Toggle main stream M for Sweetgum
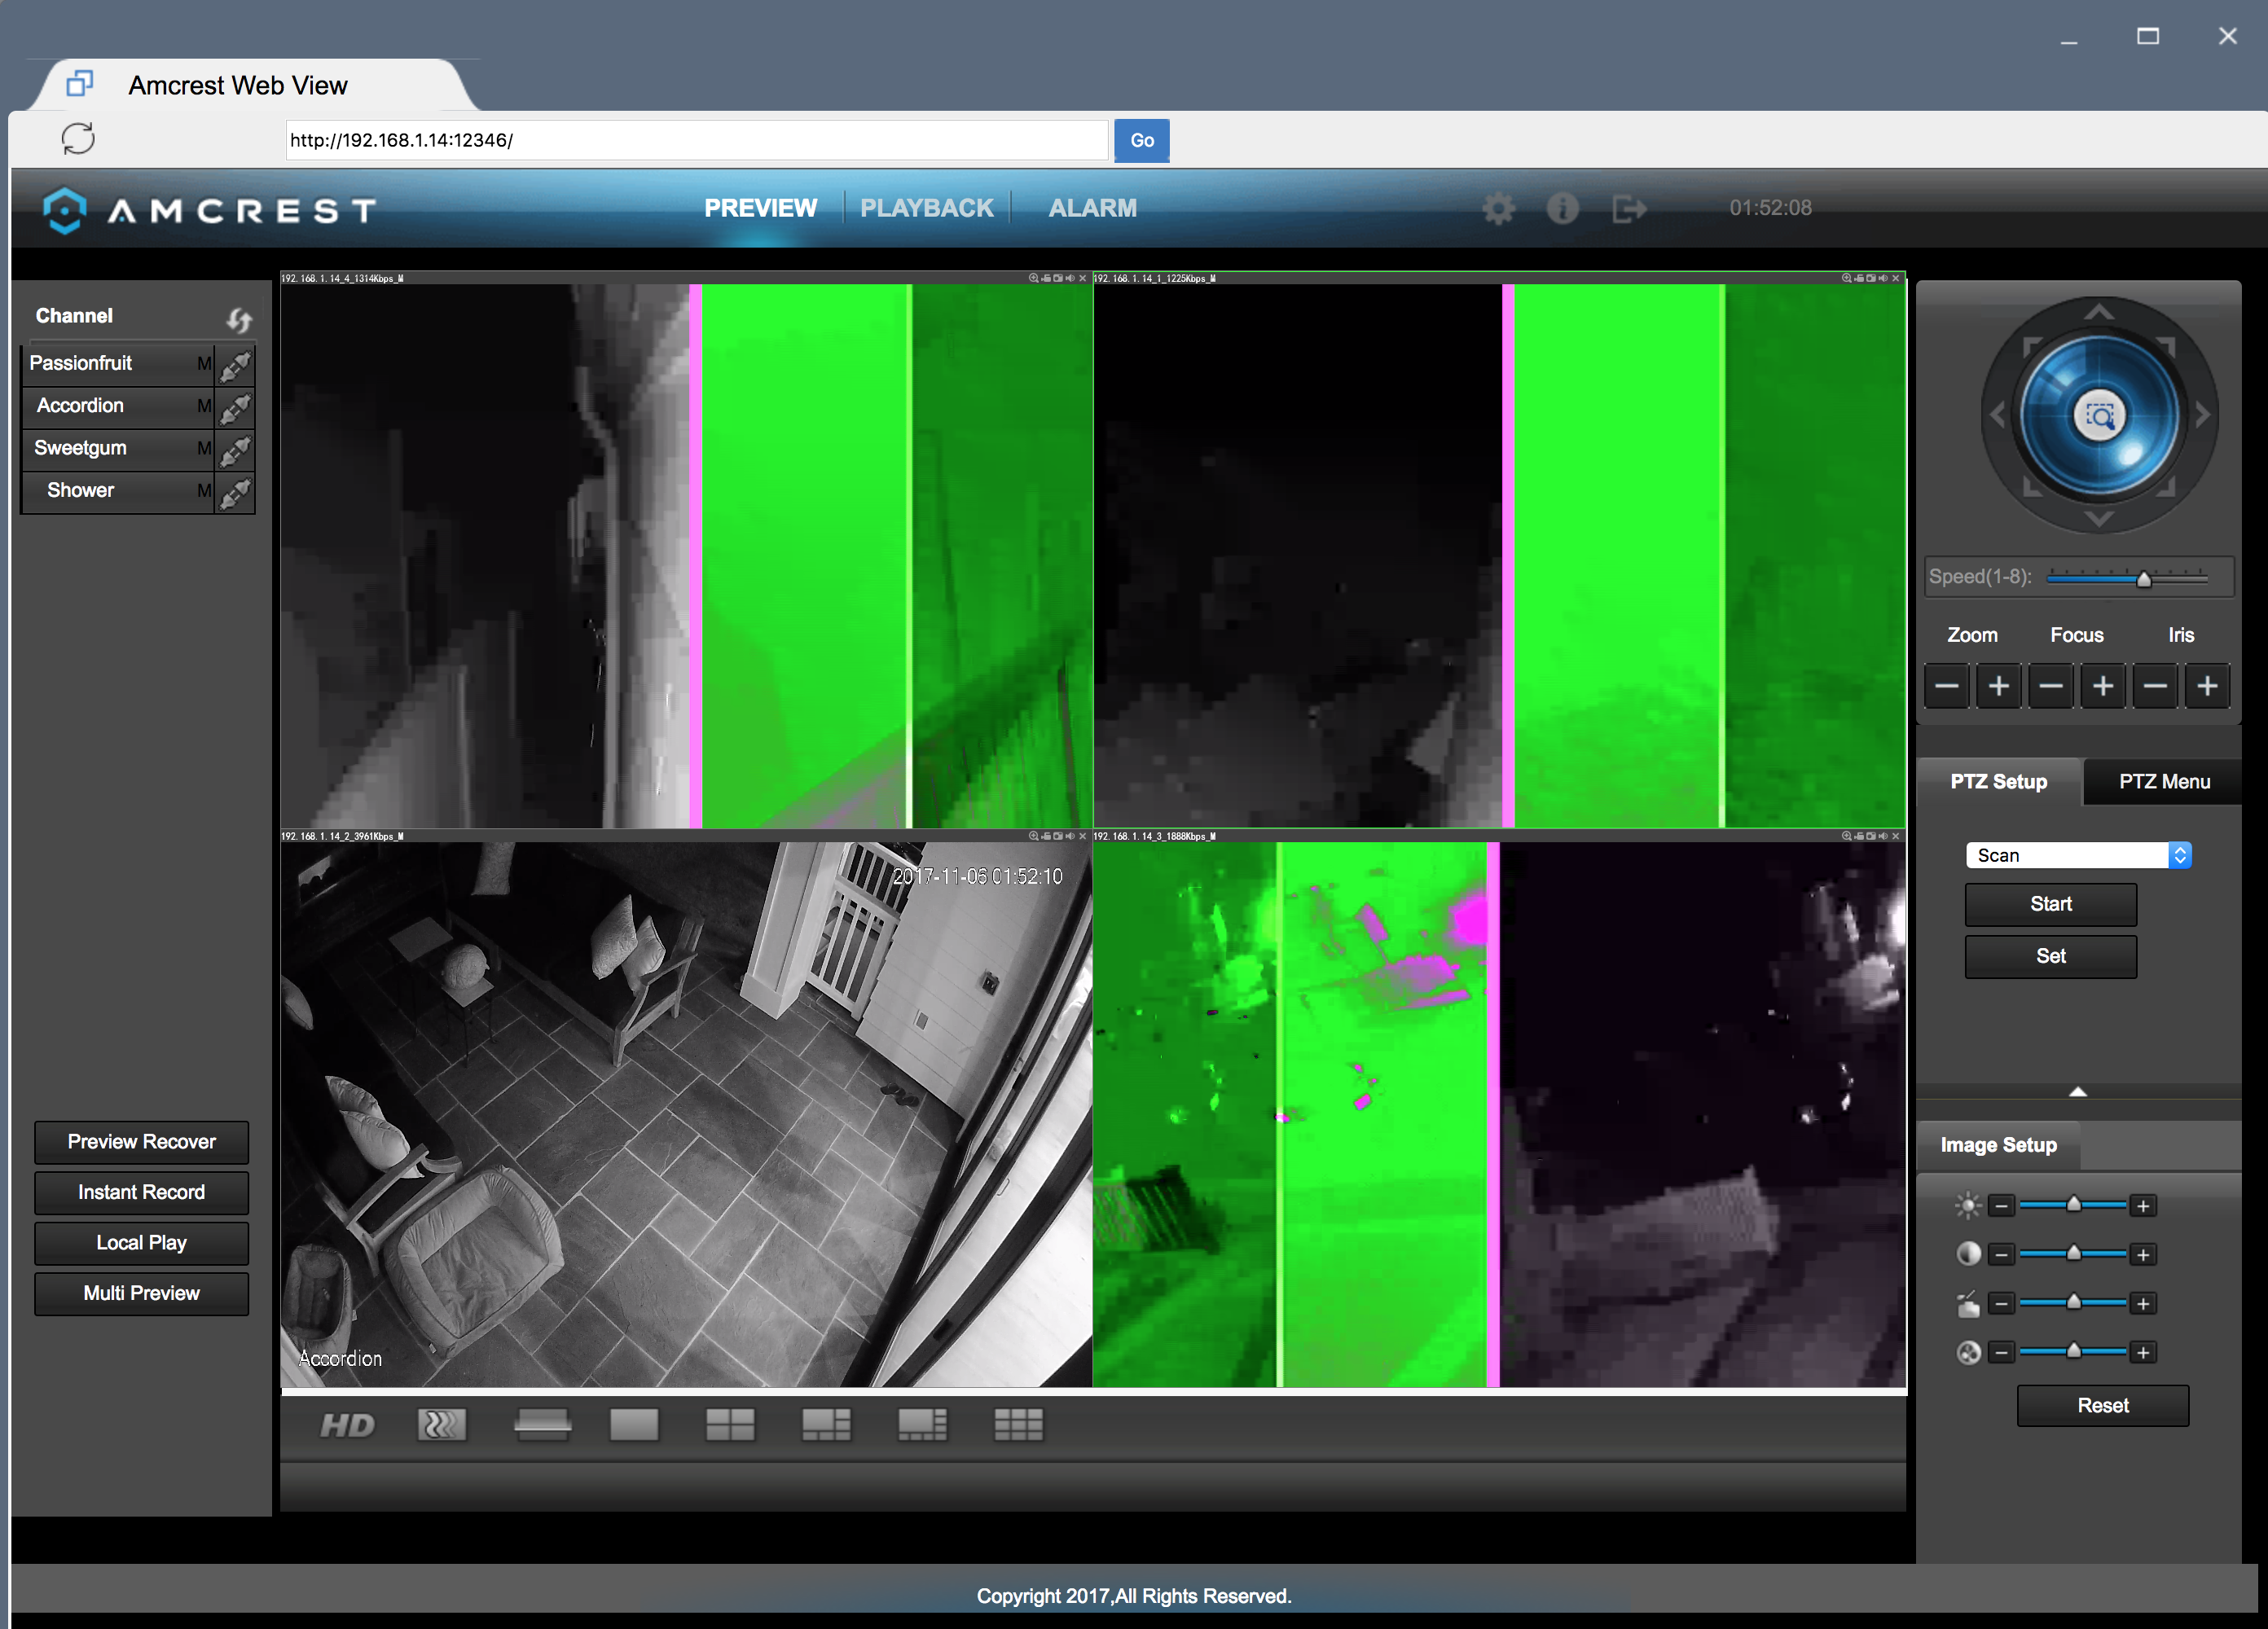 pos(204,449)
